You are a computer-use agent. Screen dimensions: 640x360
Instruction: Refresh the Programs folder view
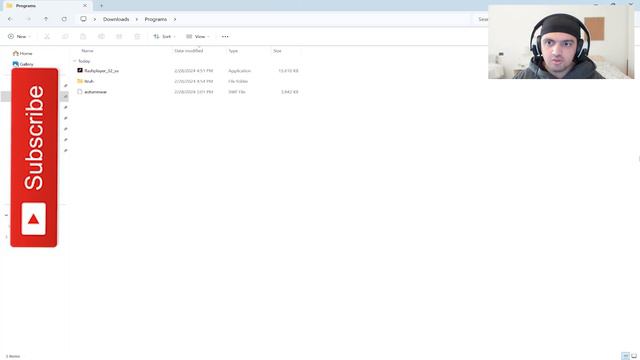[64, 19]
